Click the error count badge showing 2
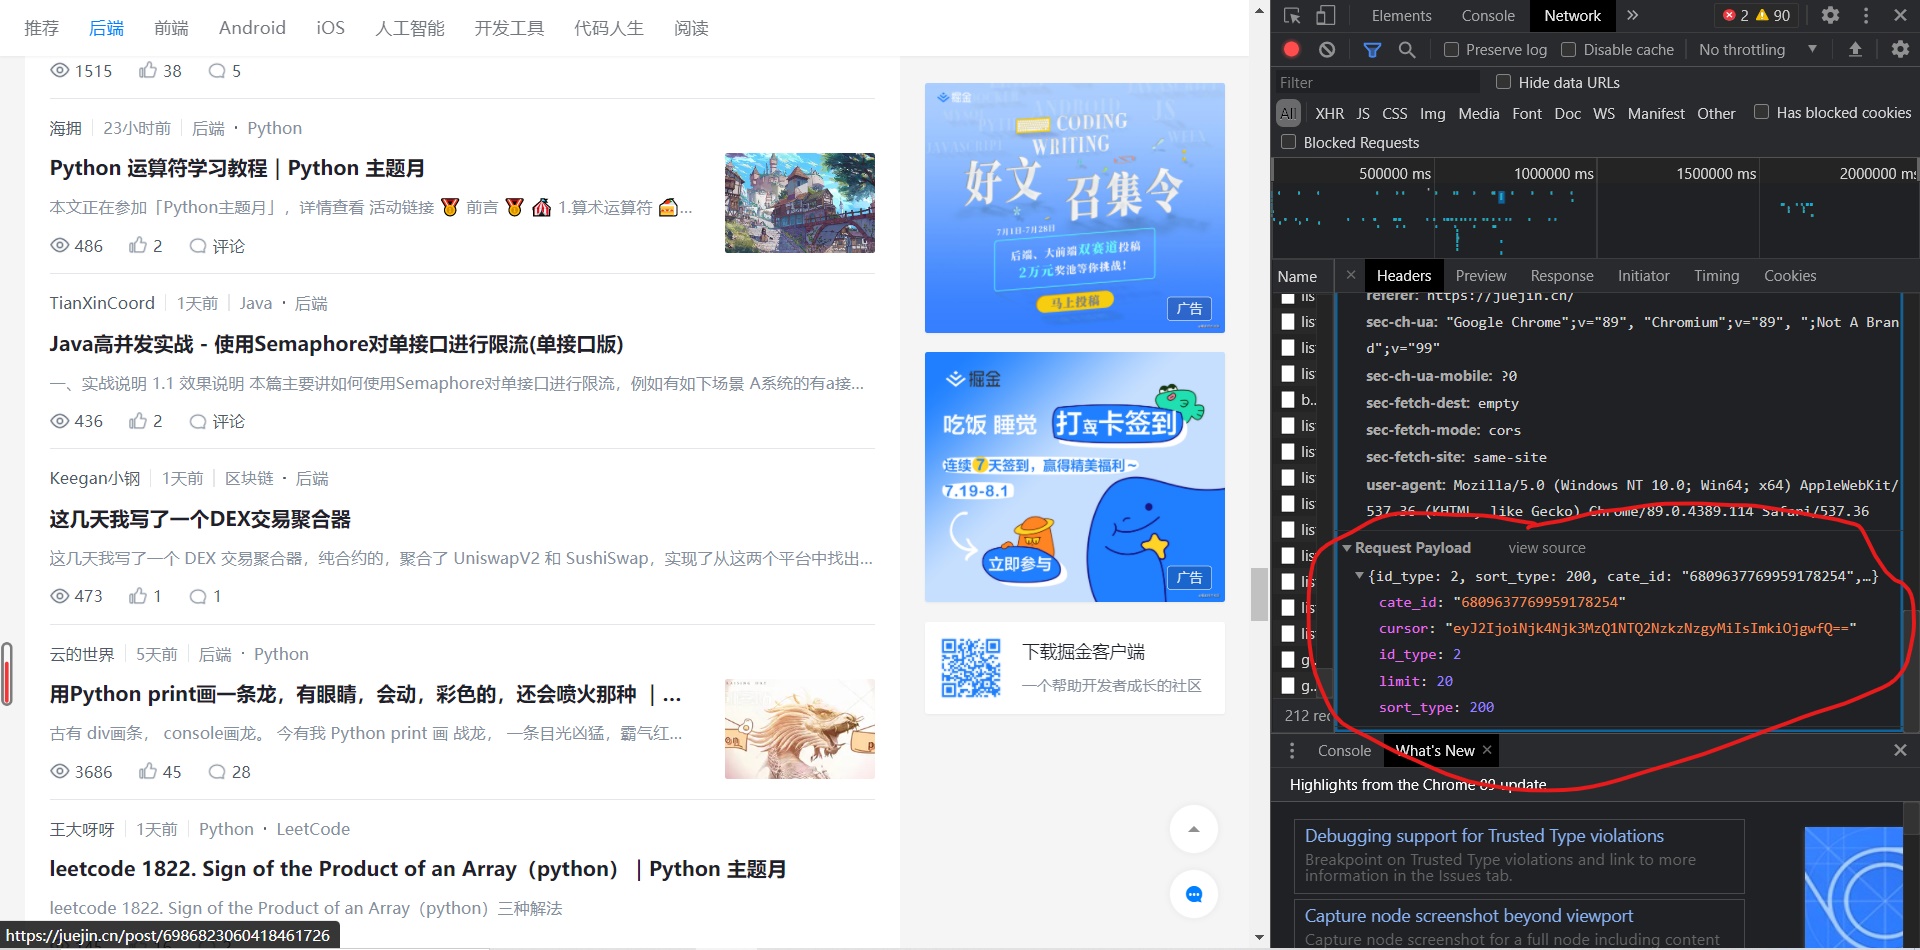Viewport: 1920px width, 950px height. coord(1736,15)
